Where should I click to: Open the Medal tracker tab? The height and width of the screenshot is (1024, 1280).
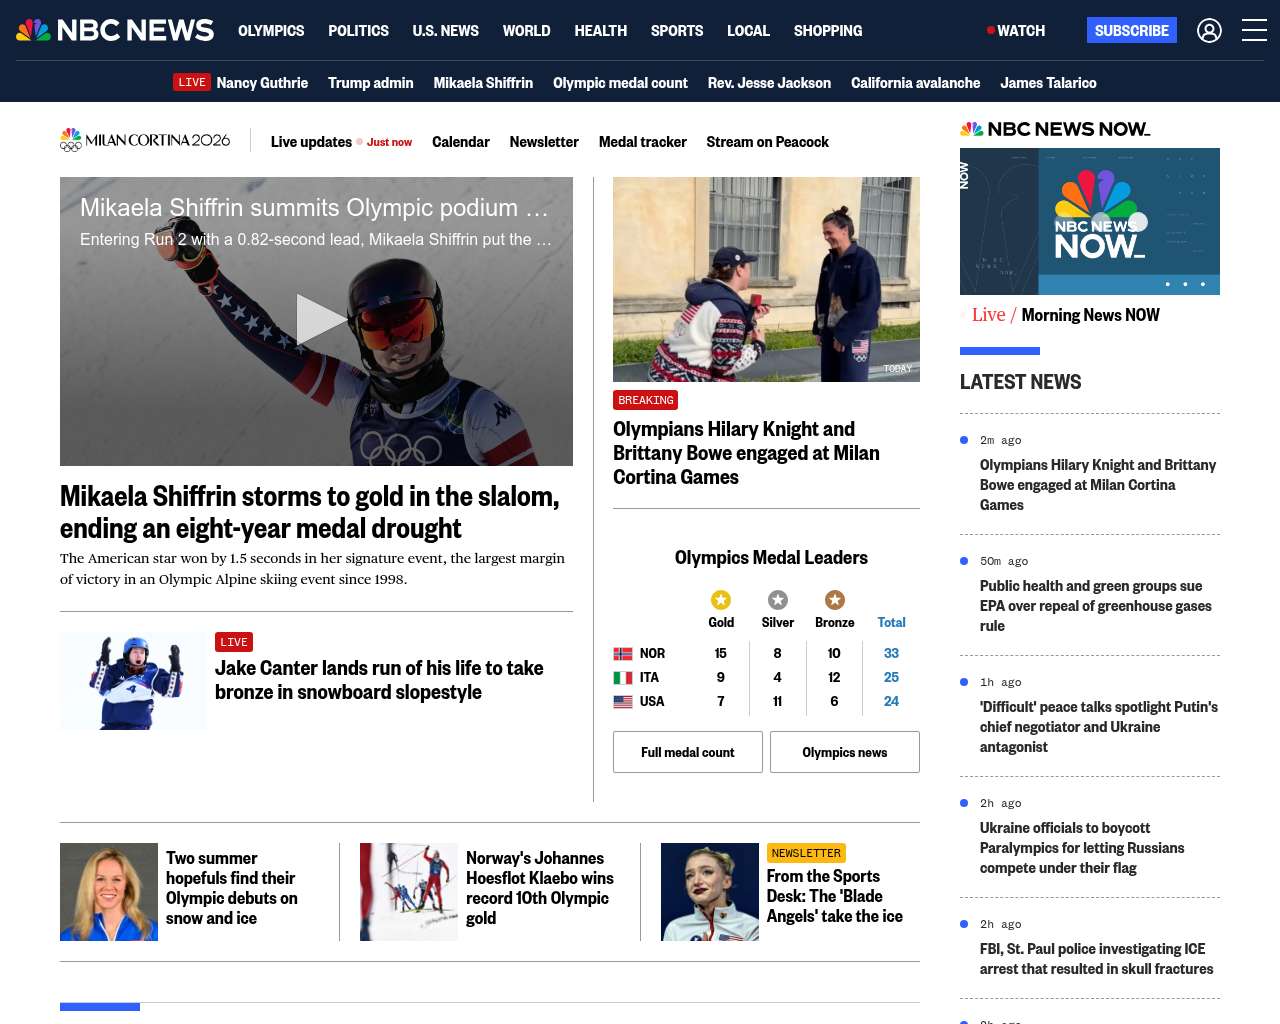[x=642, y=142]
